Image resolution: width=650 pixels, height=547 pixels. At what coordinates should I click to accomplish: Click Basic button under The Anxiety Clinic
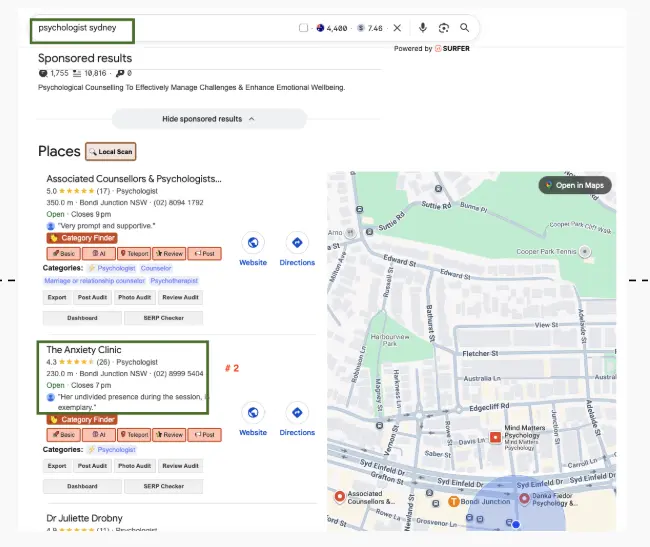[63, 435]
